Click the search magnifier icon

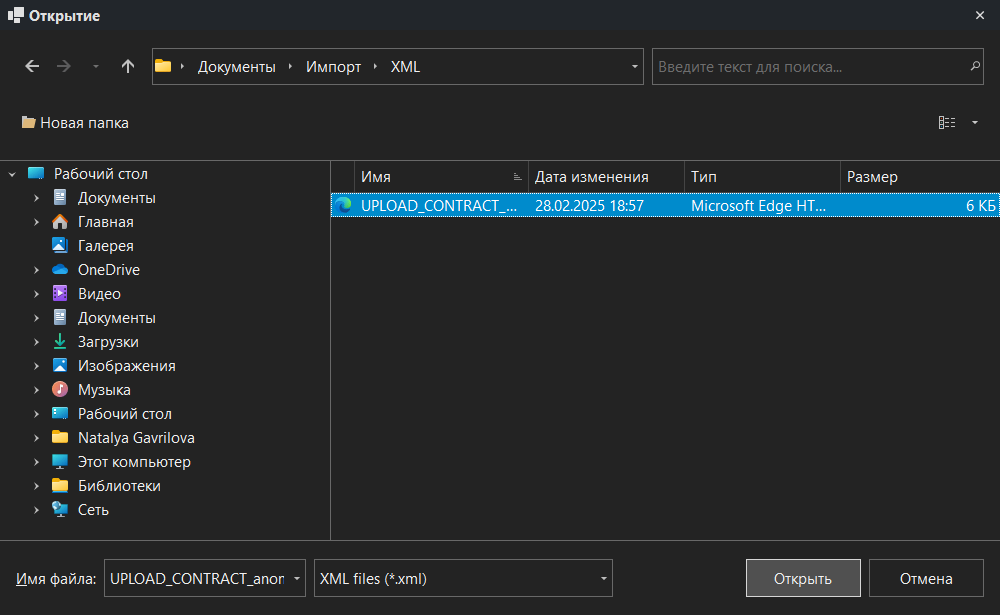[x=975, y=67]
